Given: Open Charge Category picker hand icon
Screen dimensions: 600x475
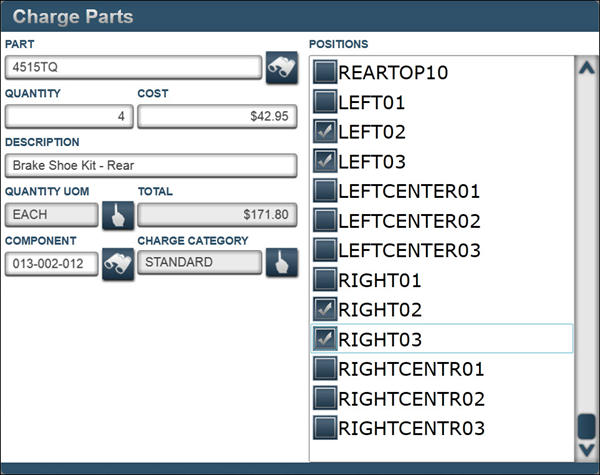Looking at the screenshot, I should point(282,264).
